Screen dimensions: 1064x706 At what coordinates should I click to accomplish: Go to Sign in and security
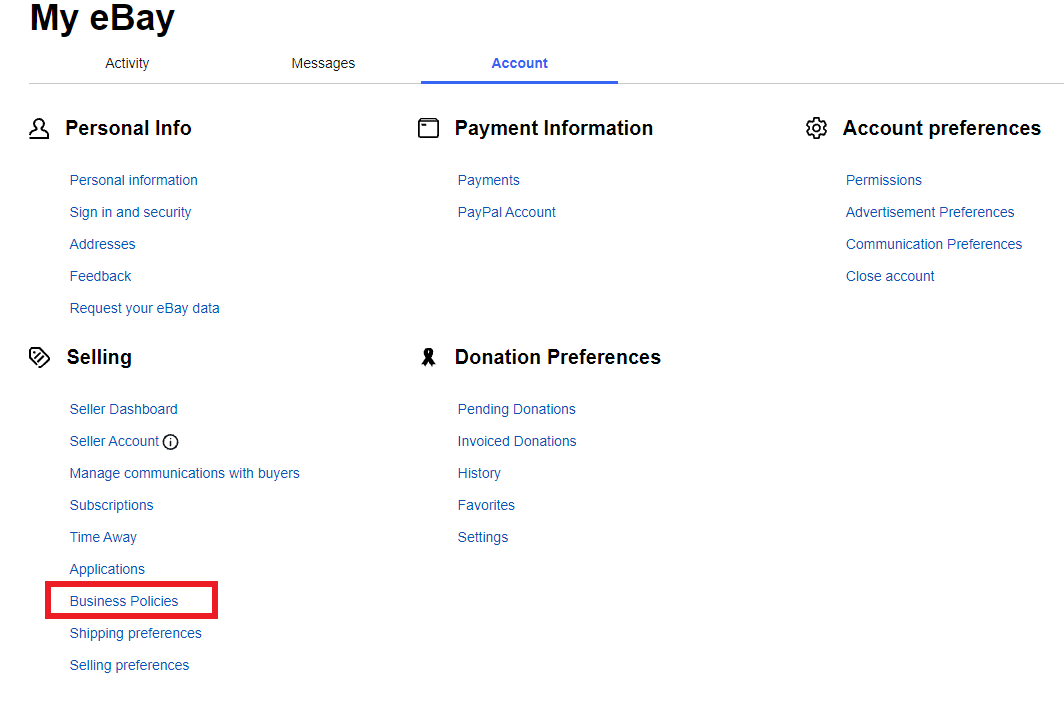[x=130, y=212]
